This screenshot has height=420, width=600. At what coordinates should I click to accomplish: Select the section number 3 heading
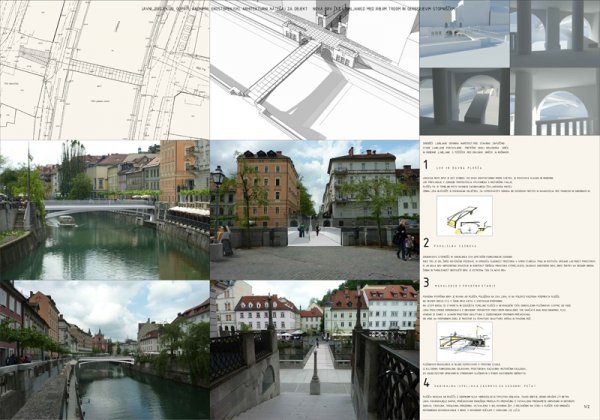tap(427, 283)
